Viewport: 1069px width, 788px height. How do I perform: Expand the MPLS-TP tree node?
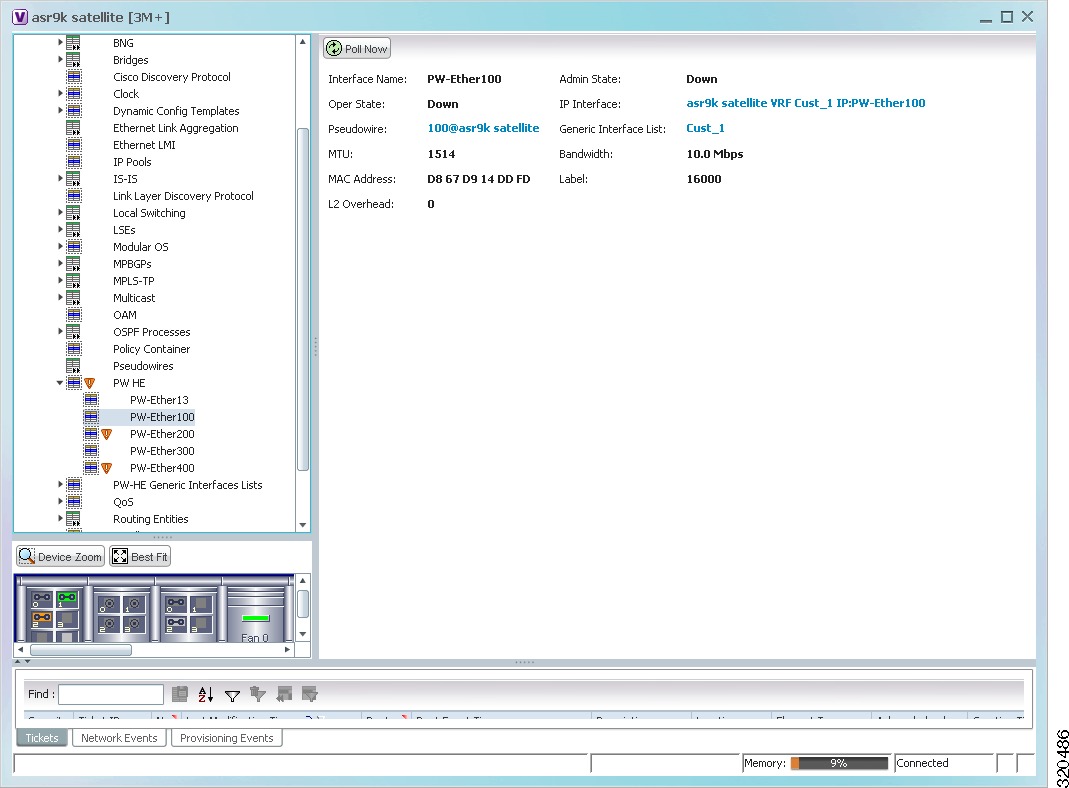point(60,280)
